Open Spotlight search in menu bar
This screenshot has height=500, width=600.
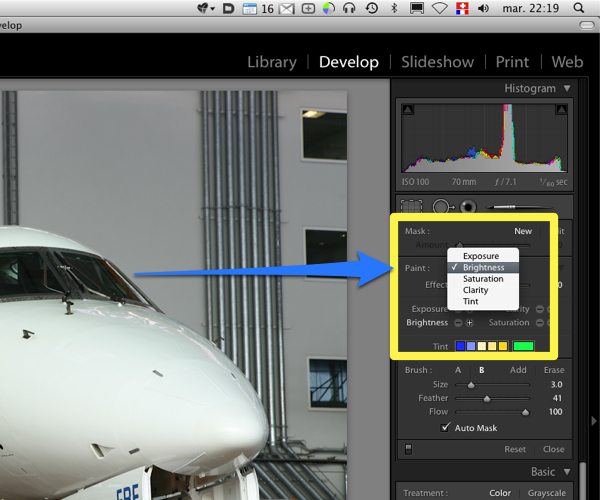point(579,8)
